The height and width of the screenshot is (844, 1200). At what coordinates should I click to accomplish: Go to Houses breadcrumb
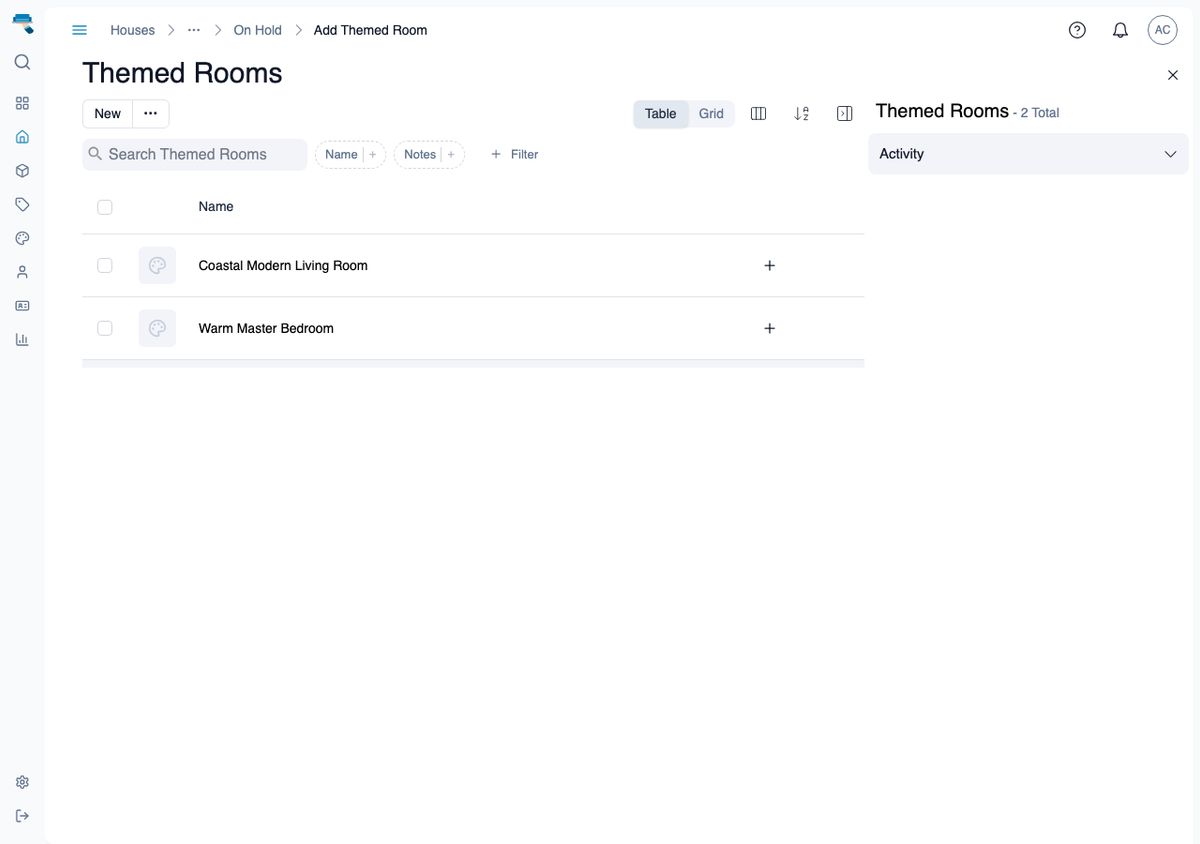(x=132, y=30)
